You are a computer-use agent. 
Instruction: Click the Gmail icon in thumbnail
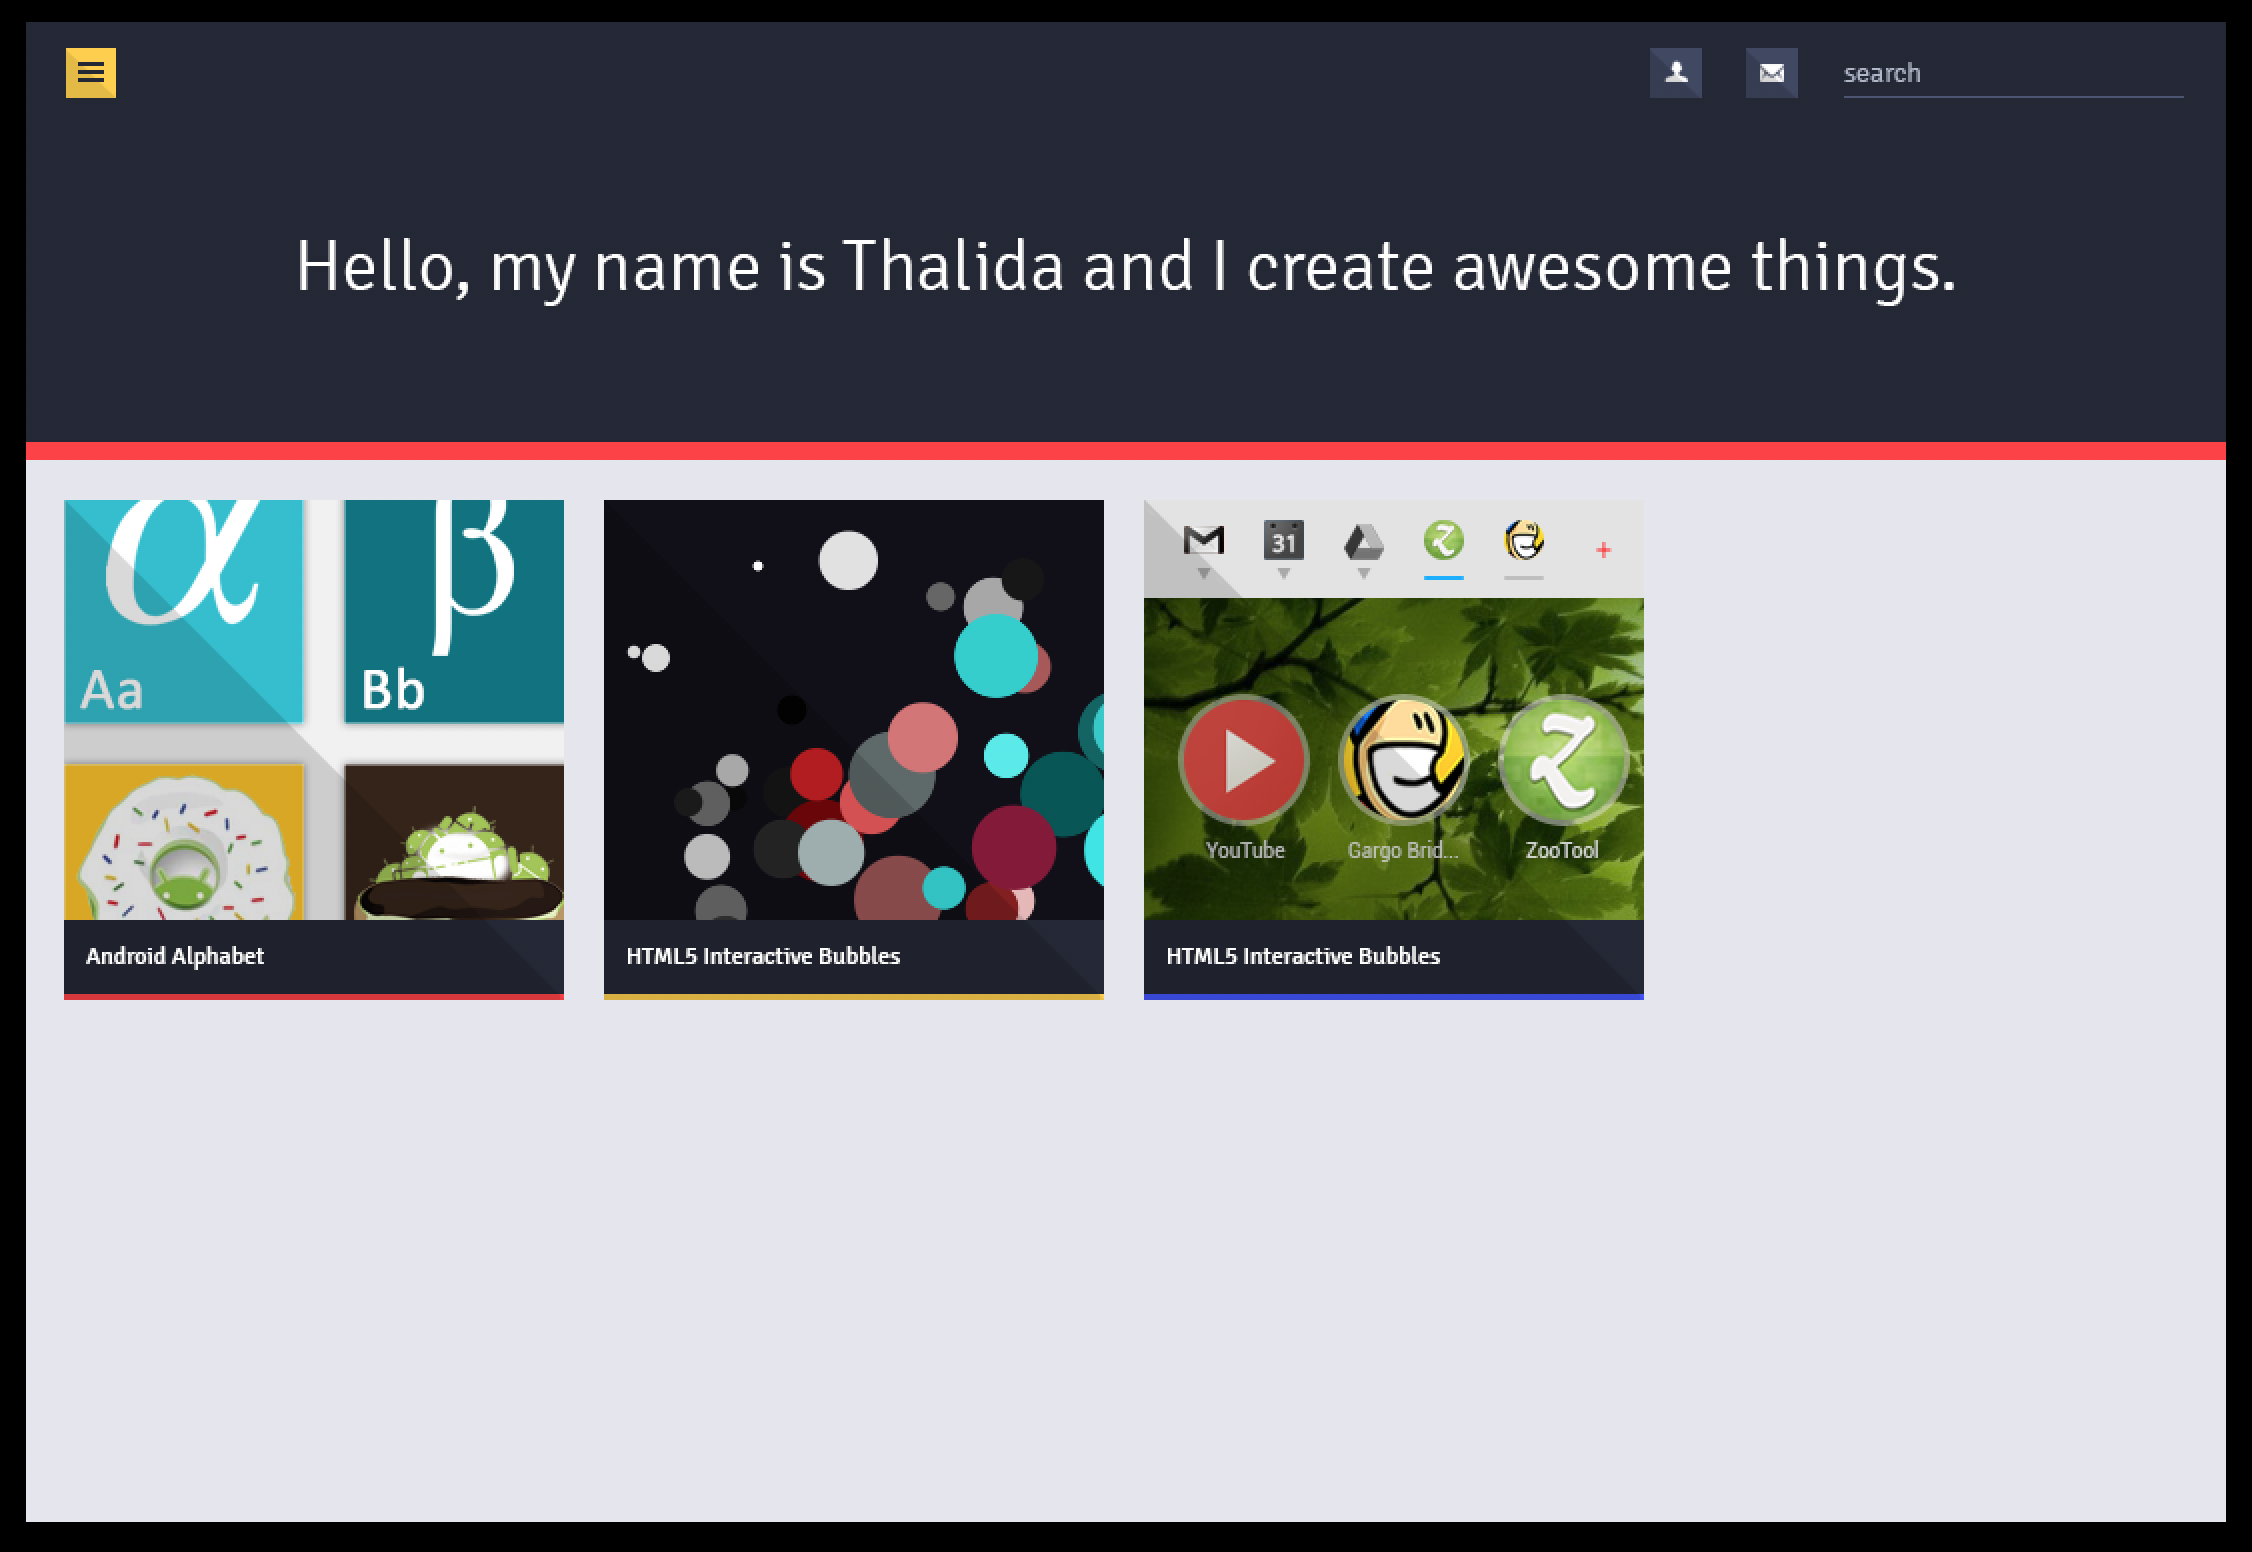1203,541
